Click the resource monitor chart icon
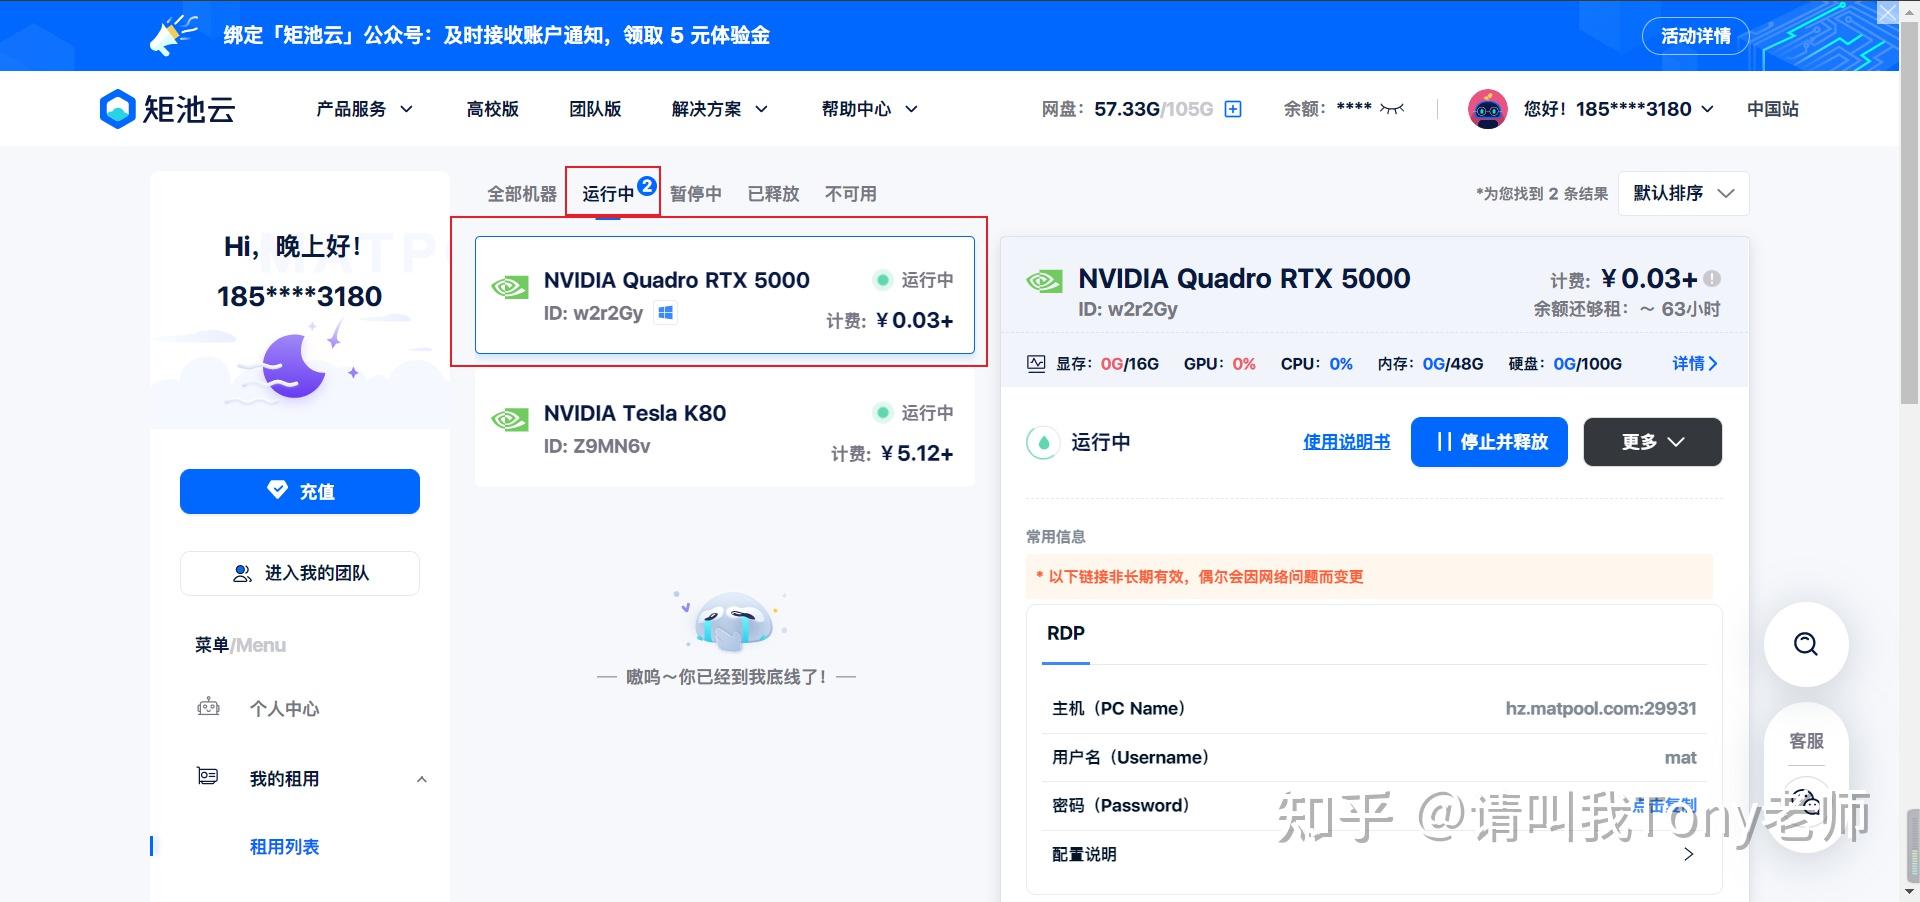1920x902 pixels. [1036, 363]
